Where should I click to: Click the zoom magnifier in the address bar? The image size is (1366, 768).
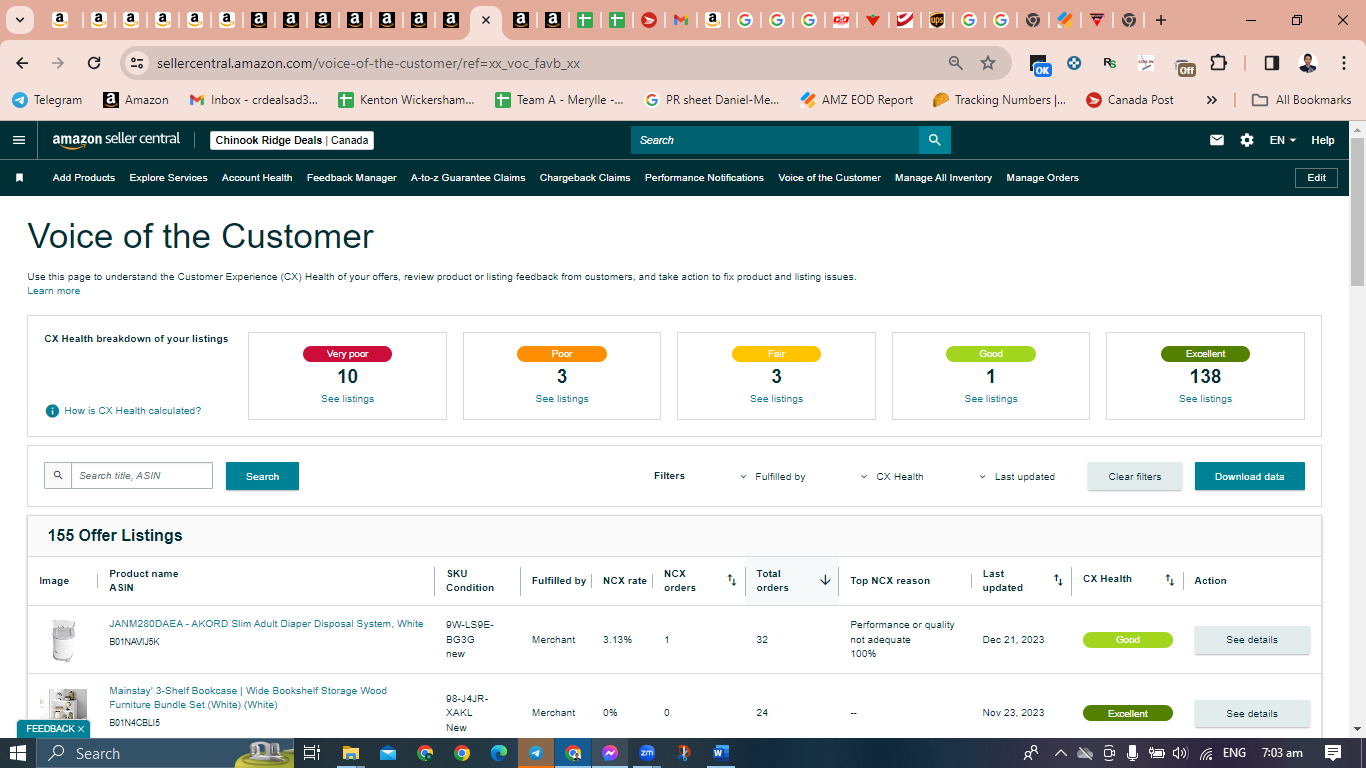pyautogui.click(x=956, y=63)
